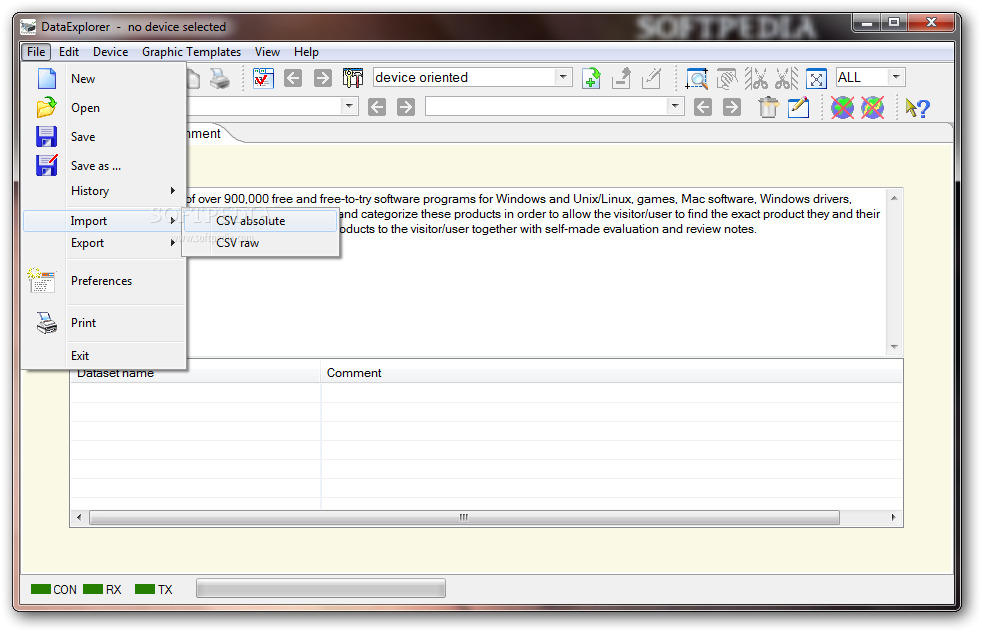
Task: Open the partially hidden second-row combo box arrow
Action: point(349,106)
